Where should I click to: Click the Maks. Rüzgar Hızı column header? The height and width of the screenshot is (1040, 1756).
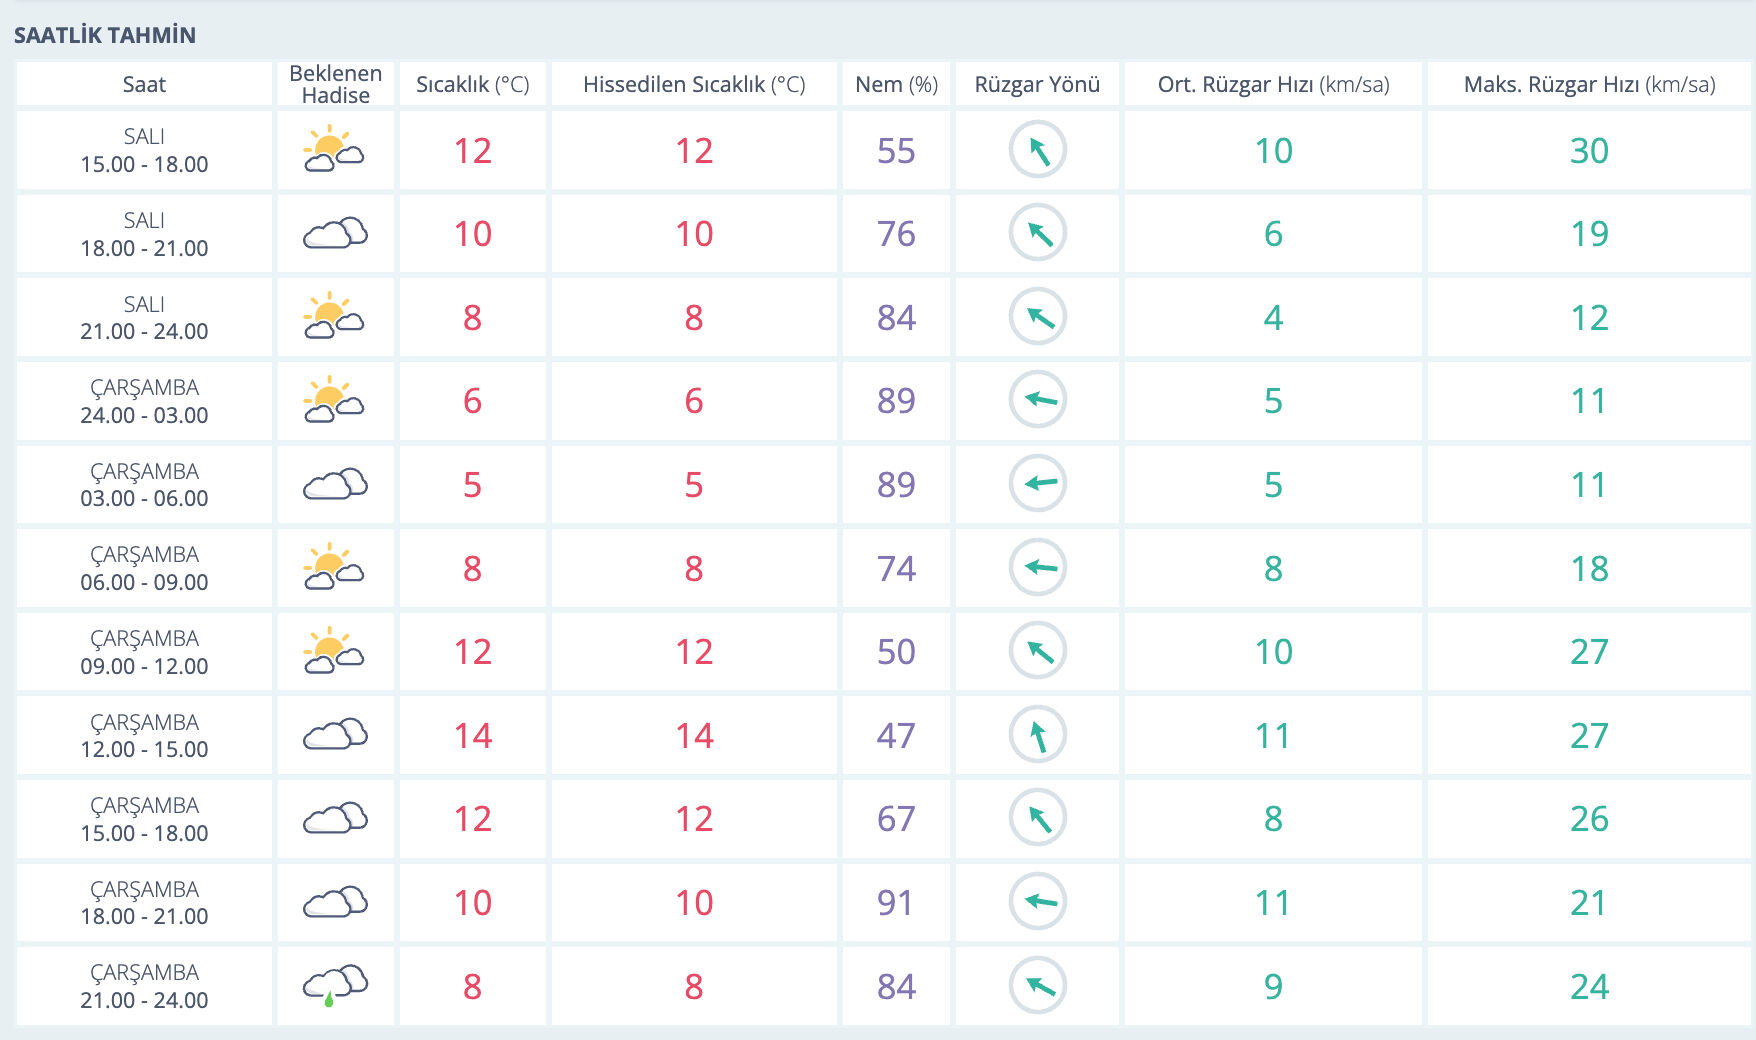[x=1588, y=84]
